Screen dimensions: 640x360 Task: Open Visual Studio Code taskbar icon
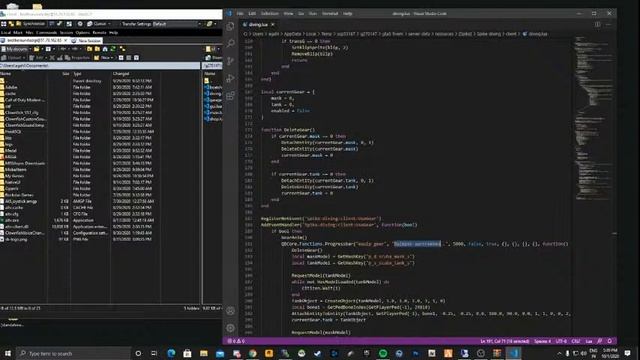(513, 353)
